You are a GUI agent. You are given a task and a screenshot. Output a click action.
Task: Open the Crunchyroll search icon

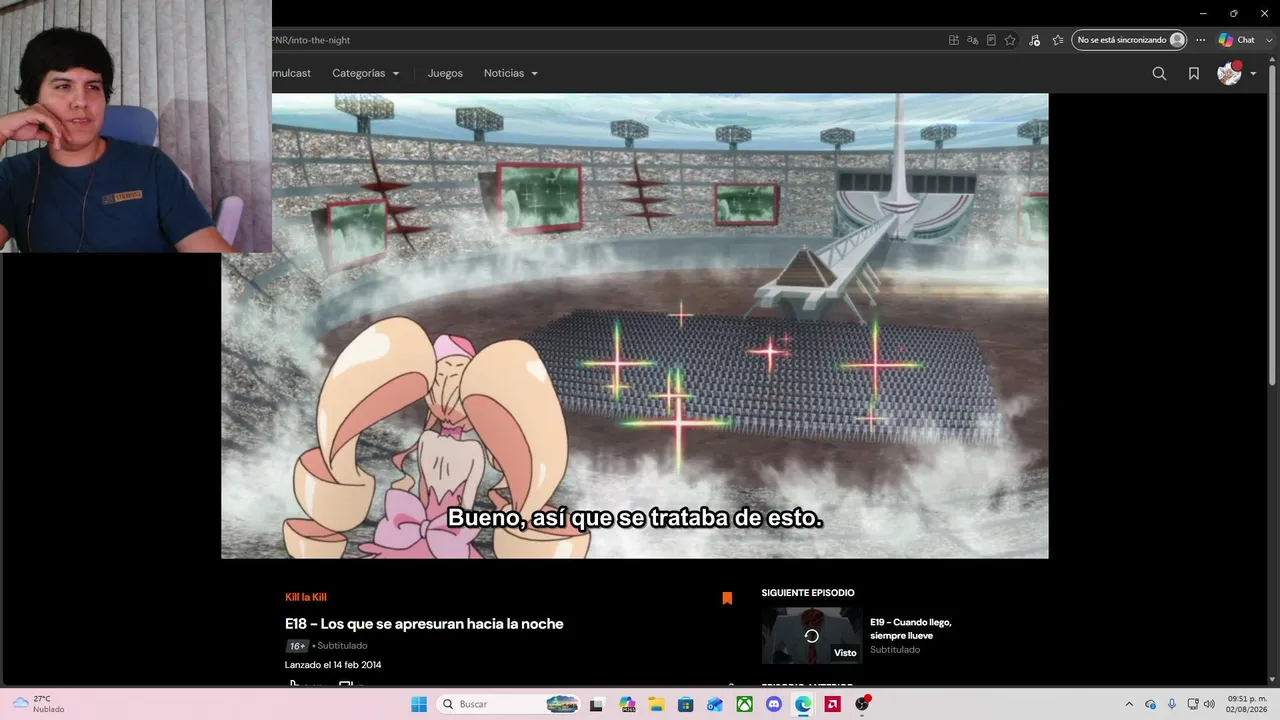pyautogui.click(x=1159, y=73)
